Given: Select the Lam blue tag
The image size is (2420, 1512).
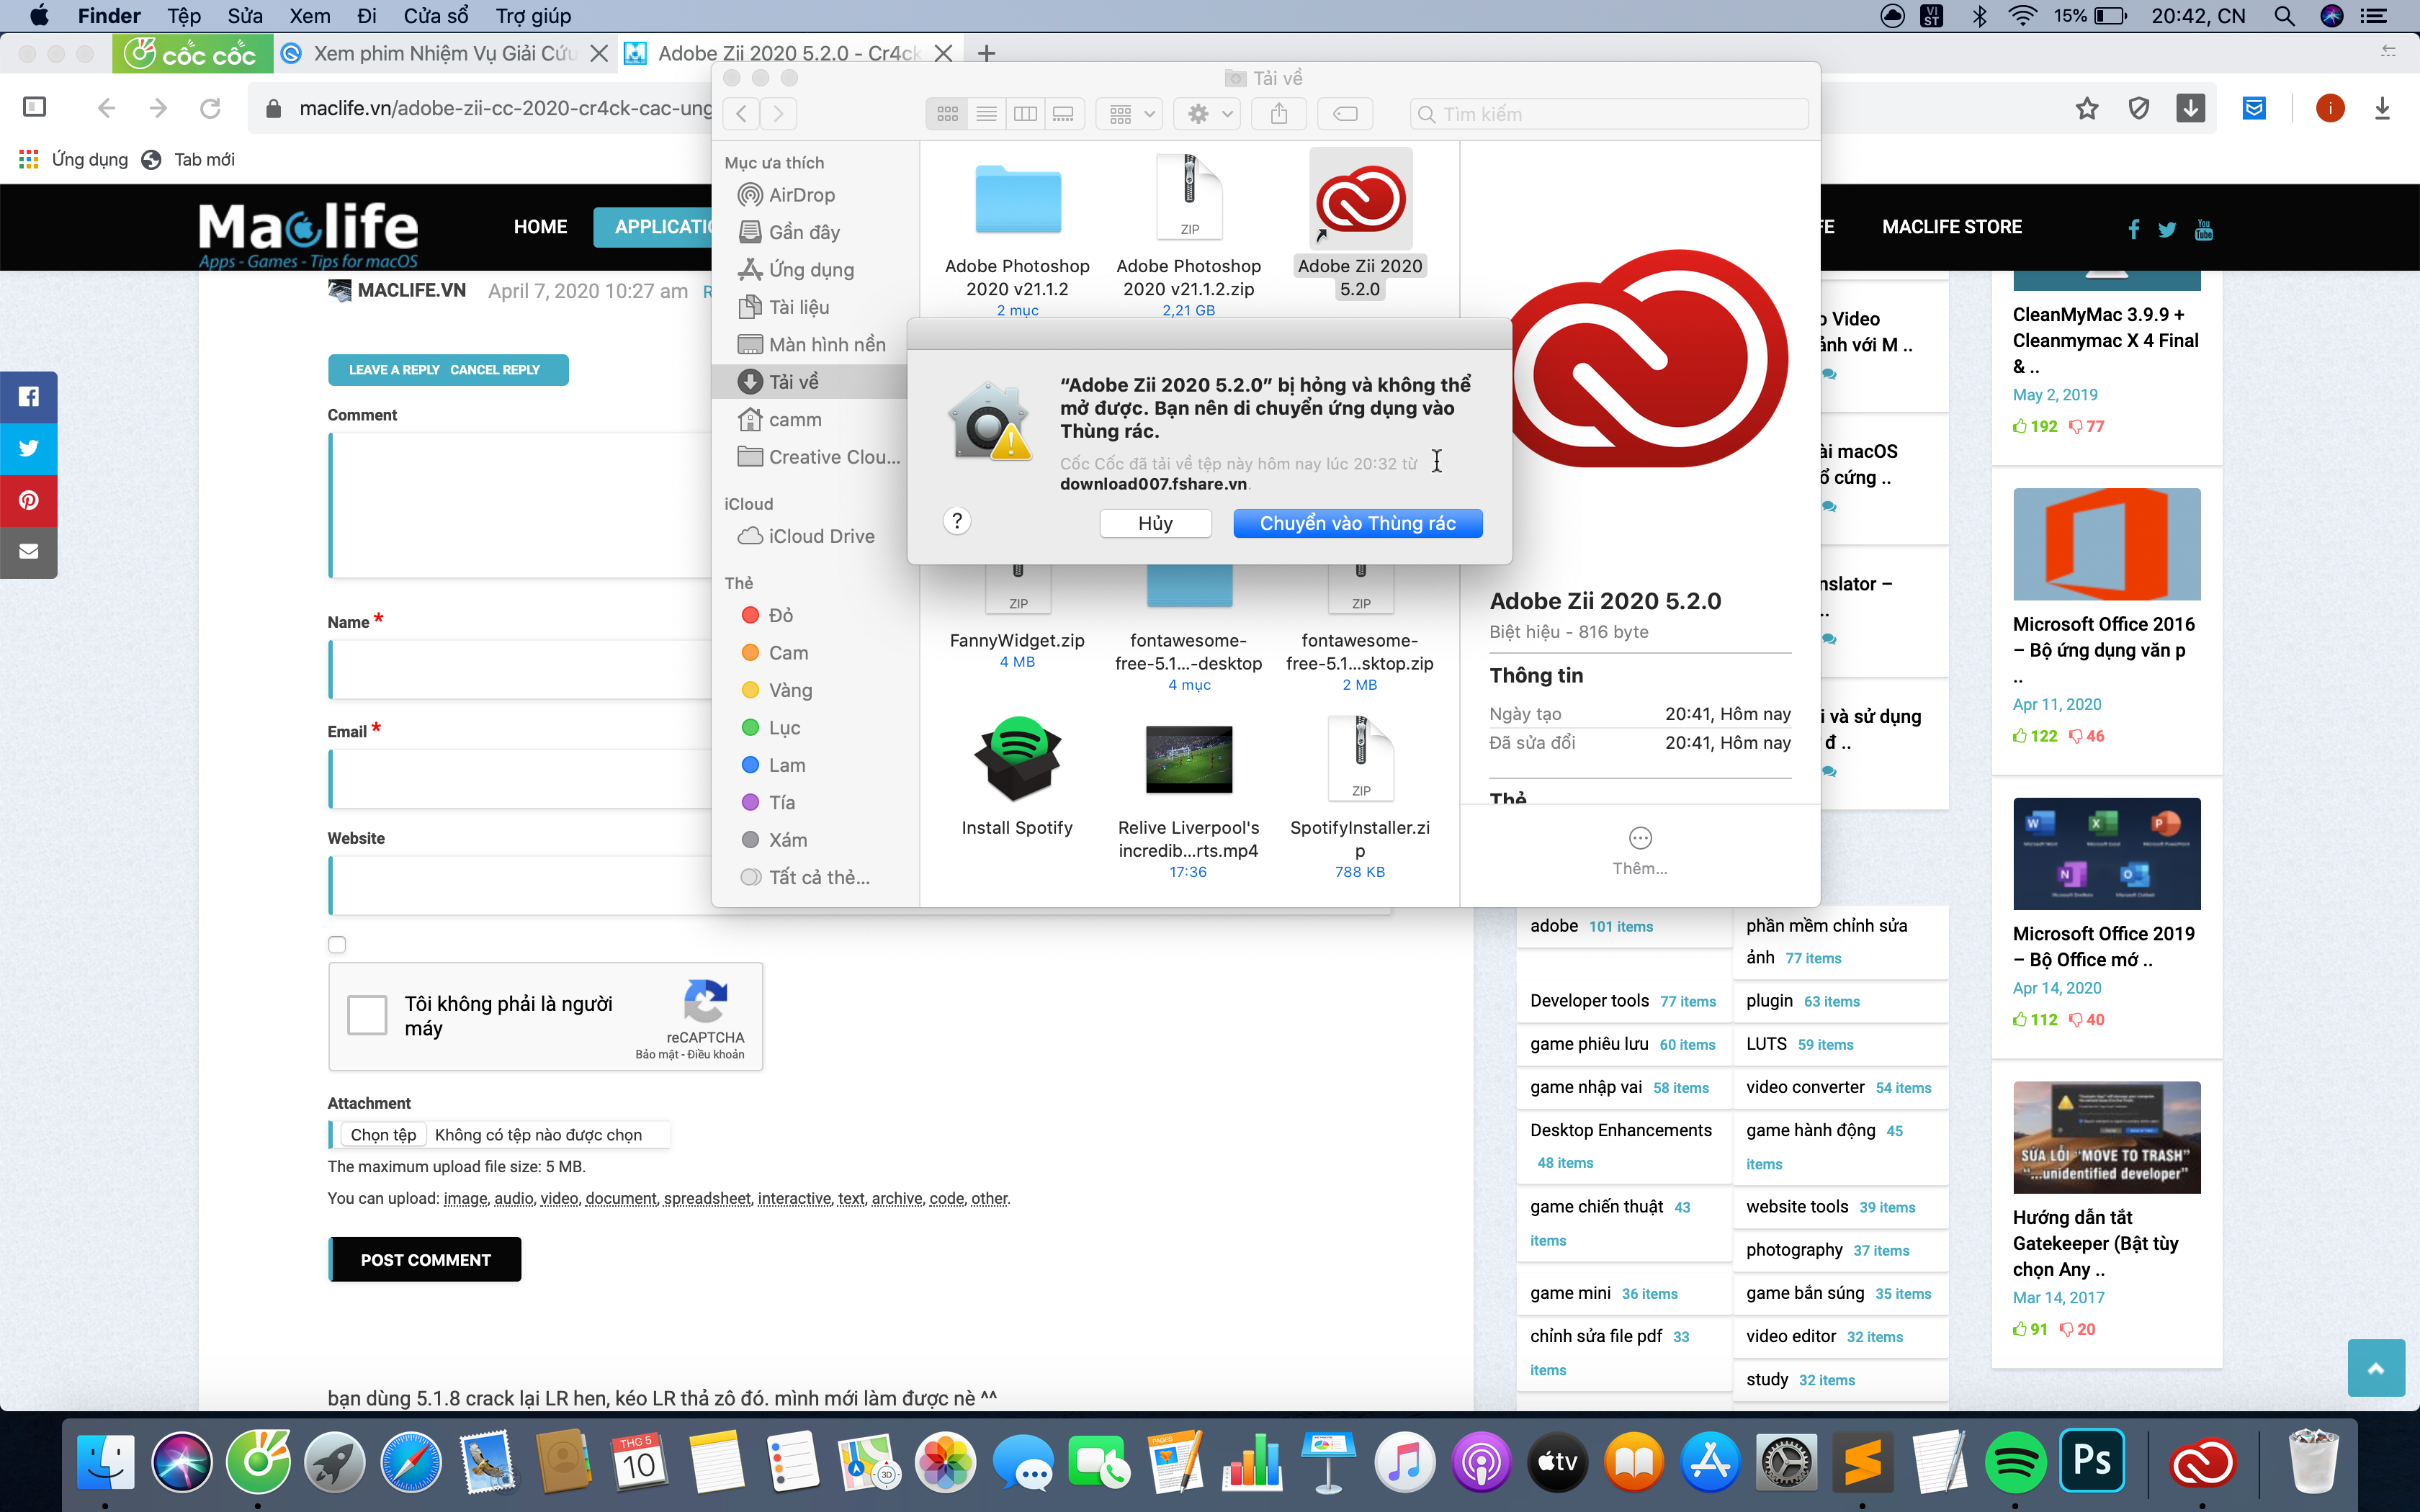Looking at the screenshot, I should coord(786,765).
